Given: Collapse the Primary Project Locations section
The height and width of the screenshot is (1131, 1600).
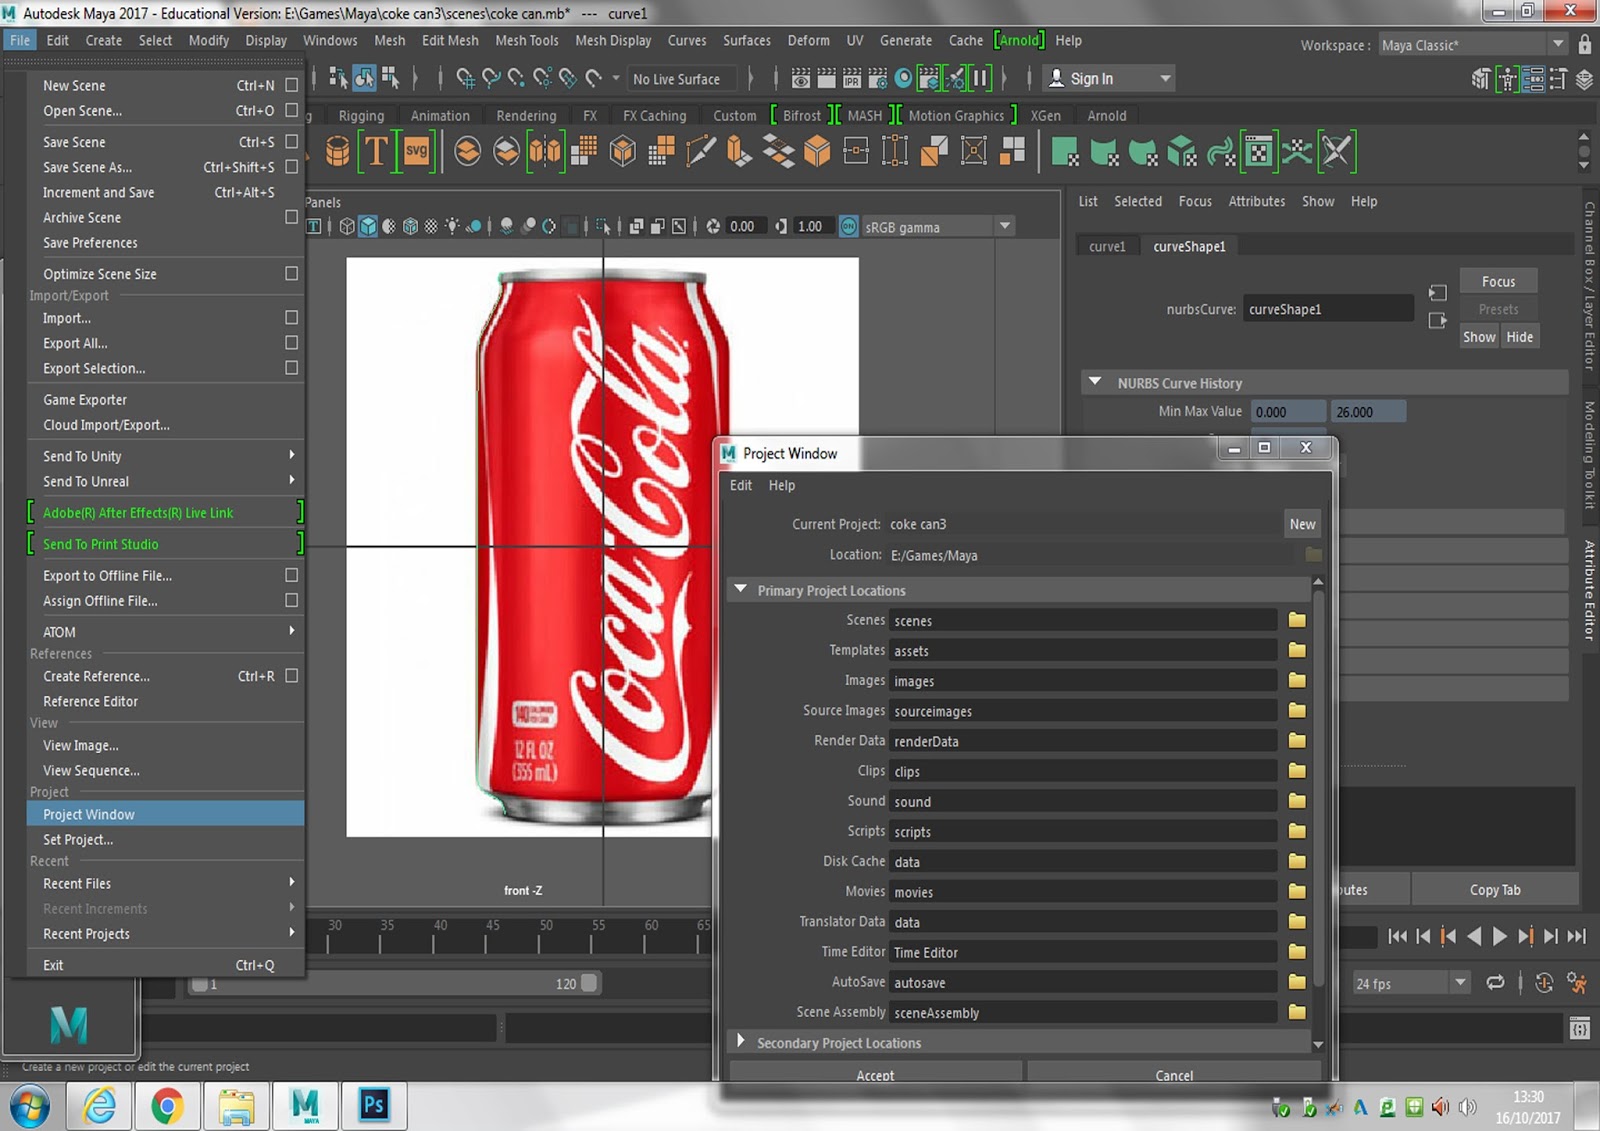Looking at the screenshot, I should click(x=741, y=589).
